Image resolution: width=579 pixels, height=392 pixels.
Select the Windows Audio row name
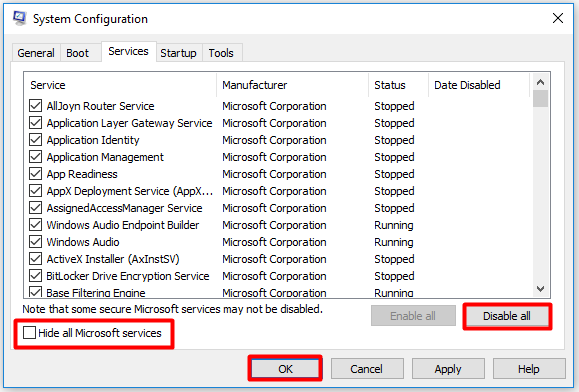tap(83, 242)
